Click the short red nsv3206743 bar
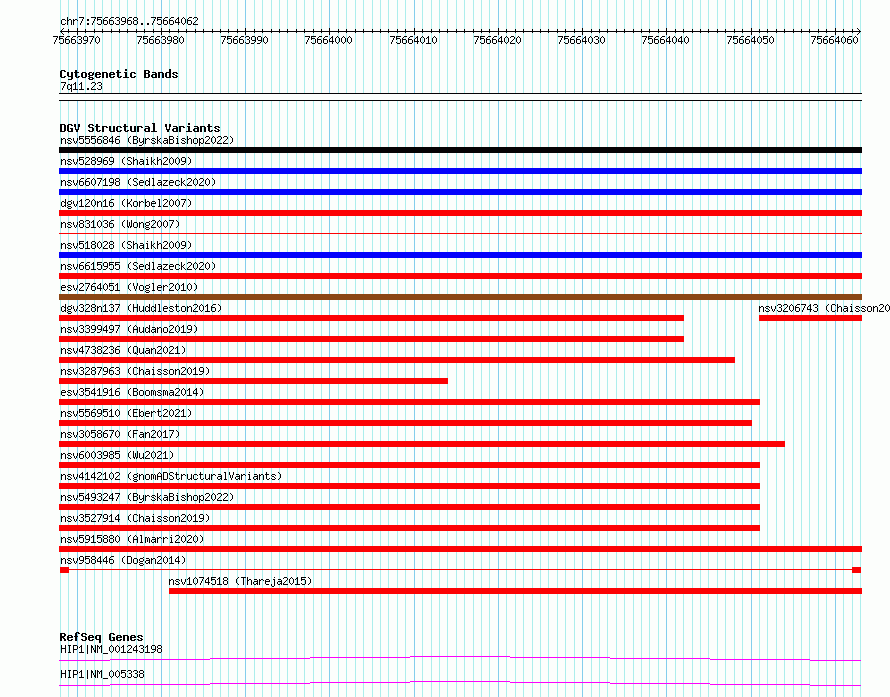 coord(811,318)
